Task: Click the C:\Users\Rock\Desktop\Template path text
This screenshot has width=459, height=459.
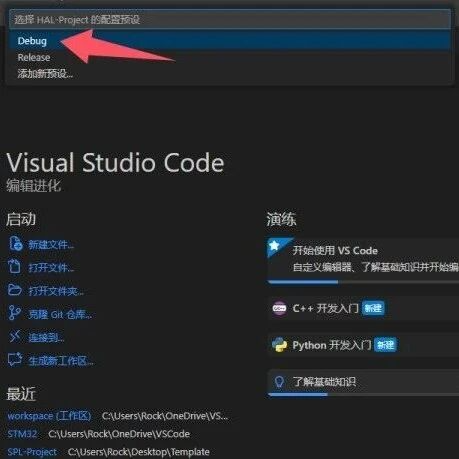Action: [x=139, y=452]
